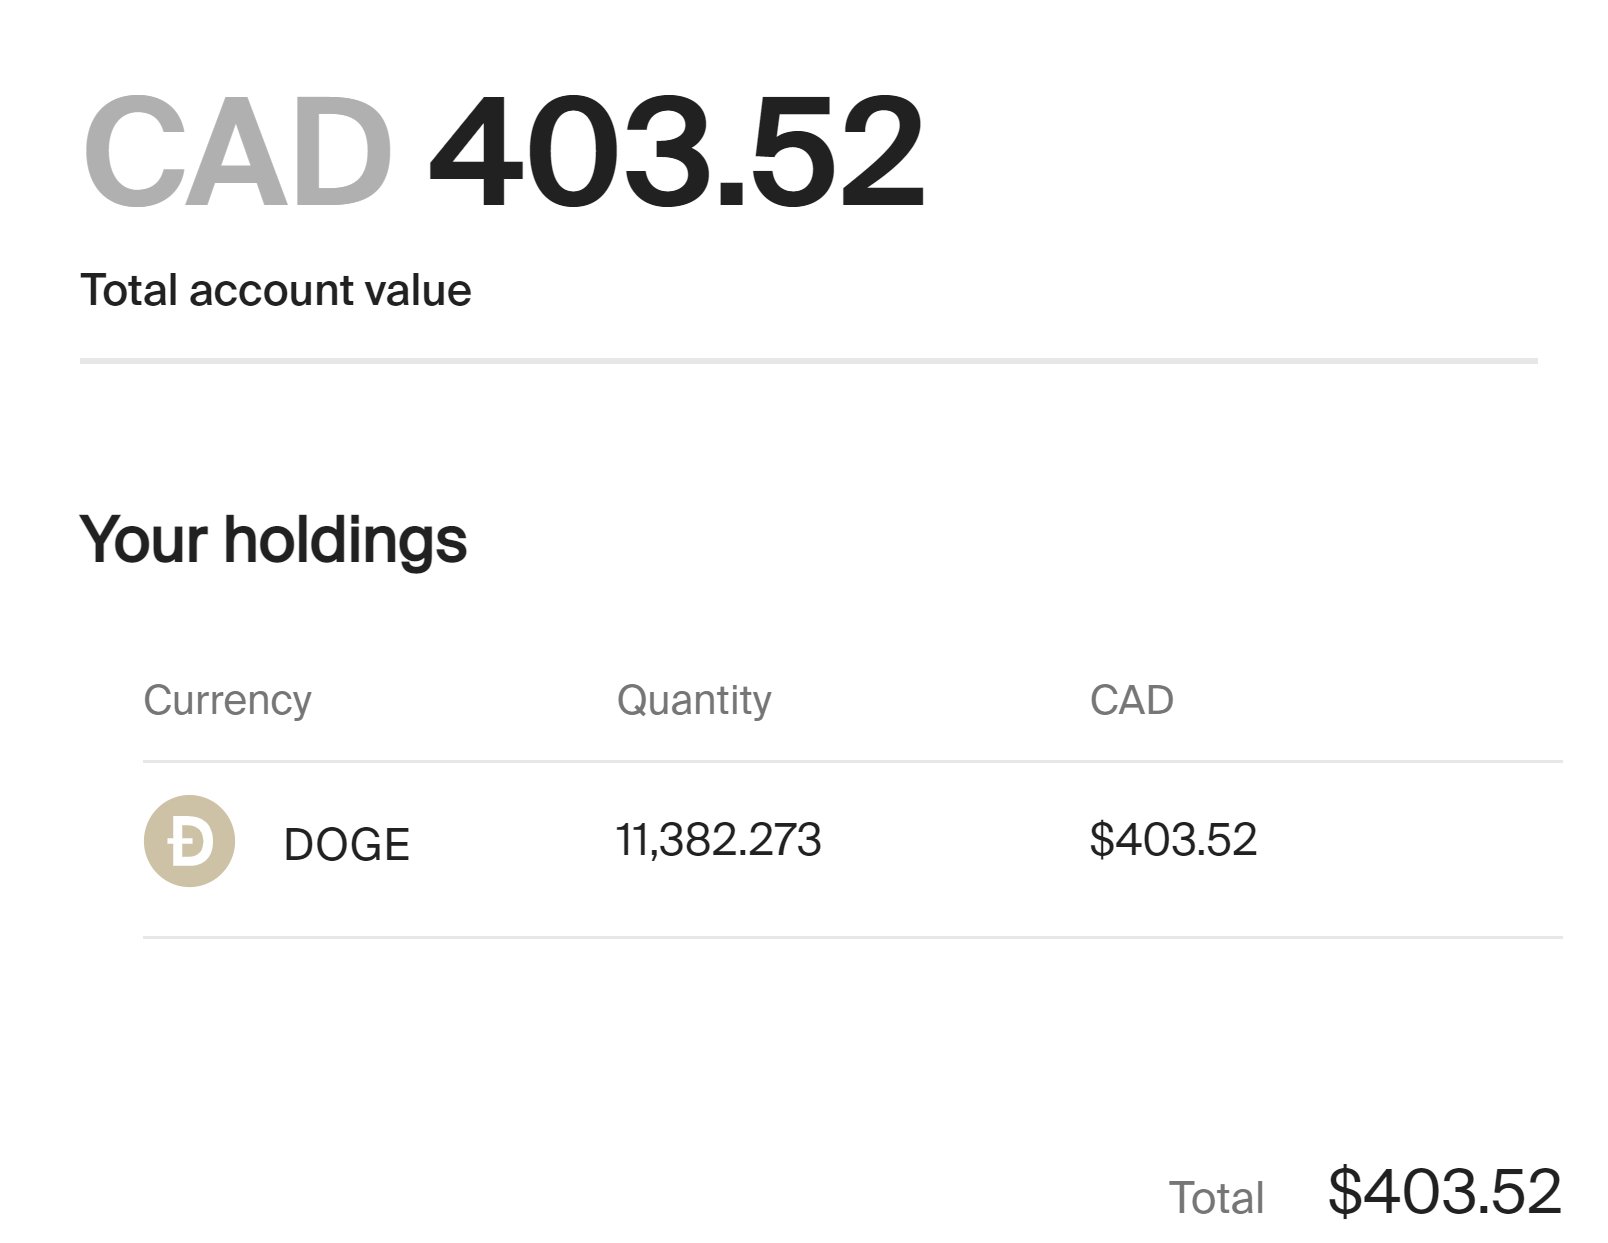Click the word 'Your' in section heading
Viewport: 1608px width, 1243px height.
click(x=143, y=540)
